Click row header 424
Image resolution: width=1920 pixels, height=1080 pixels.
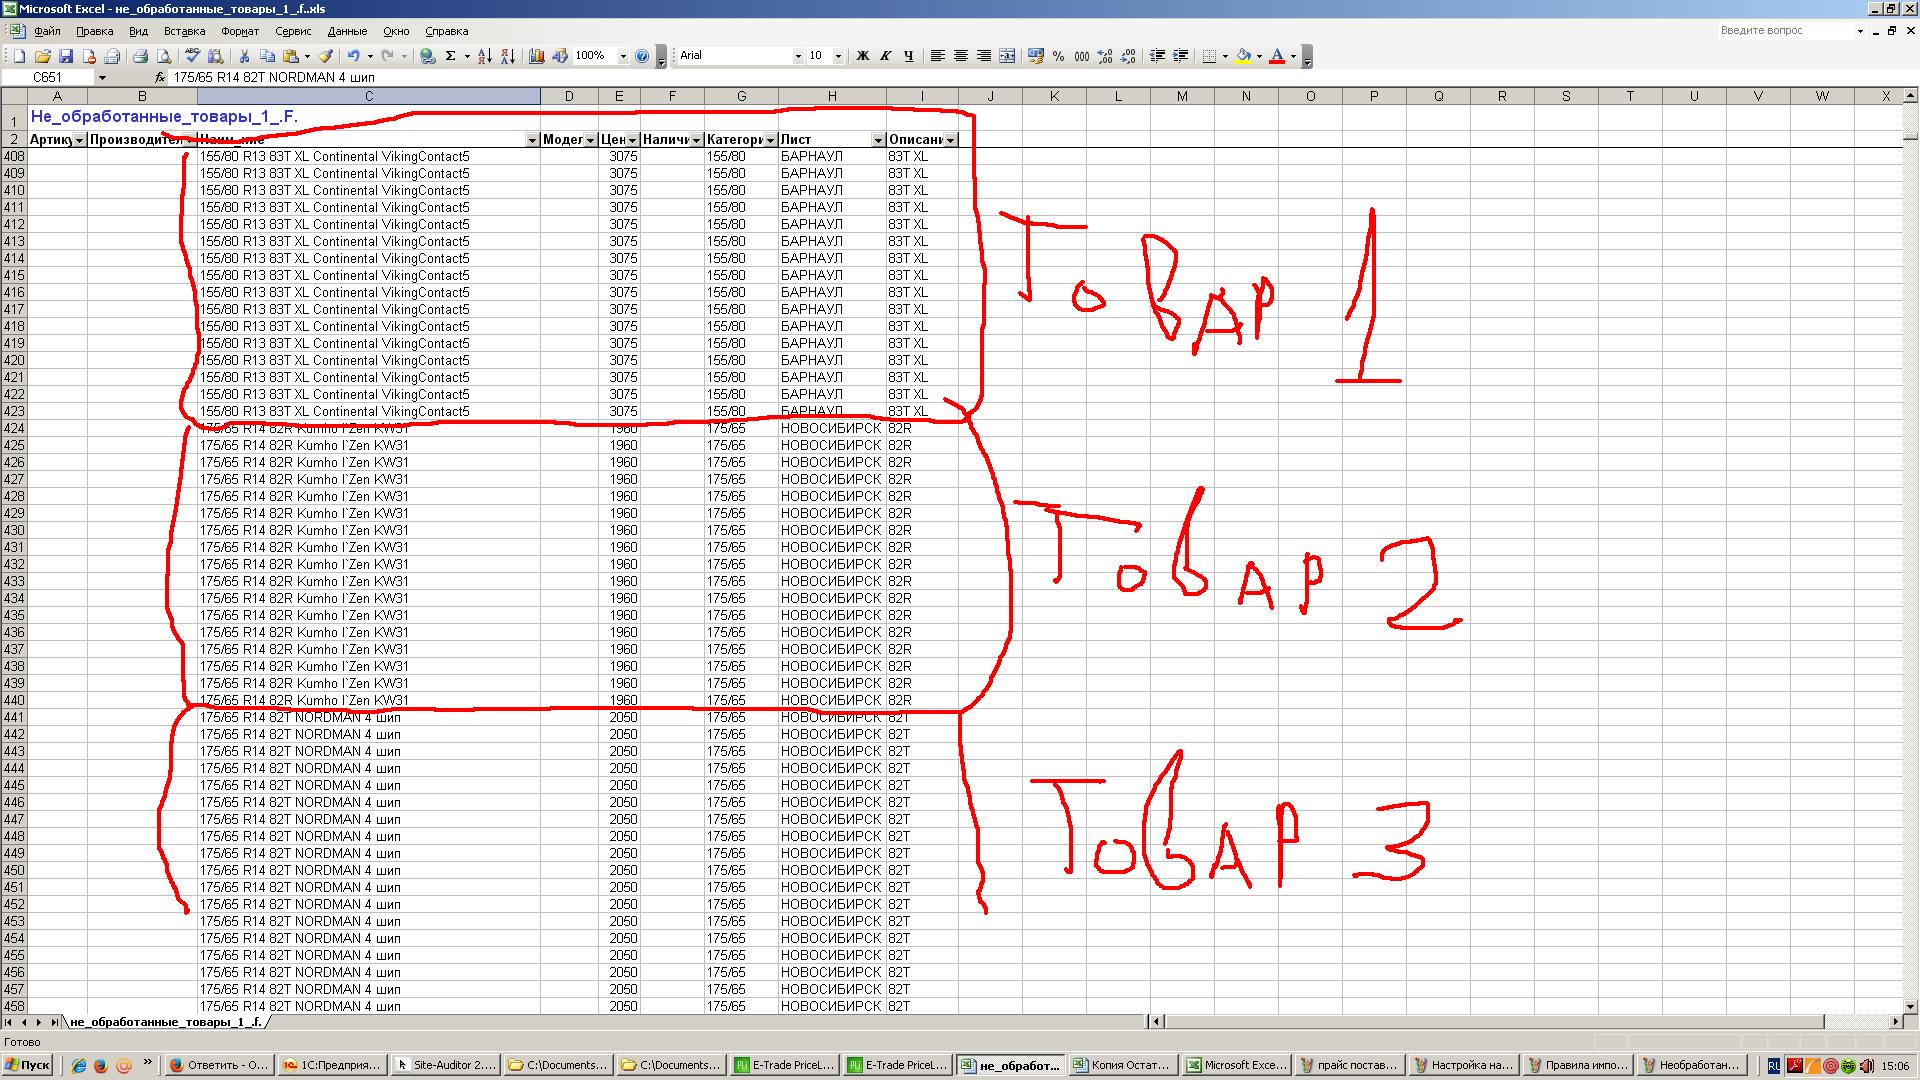click(14, 428)
